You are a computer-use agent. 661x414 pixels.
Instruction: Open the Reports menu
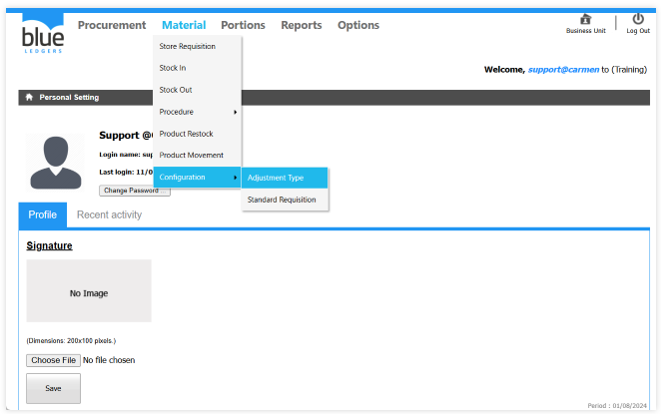301,25
